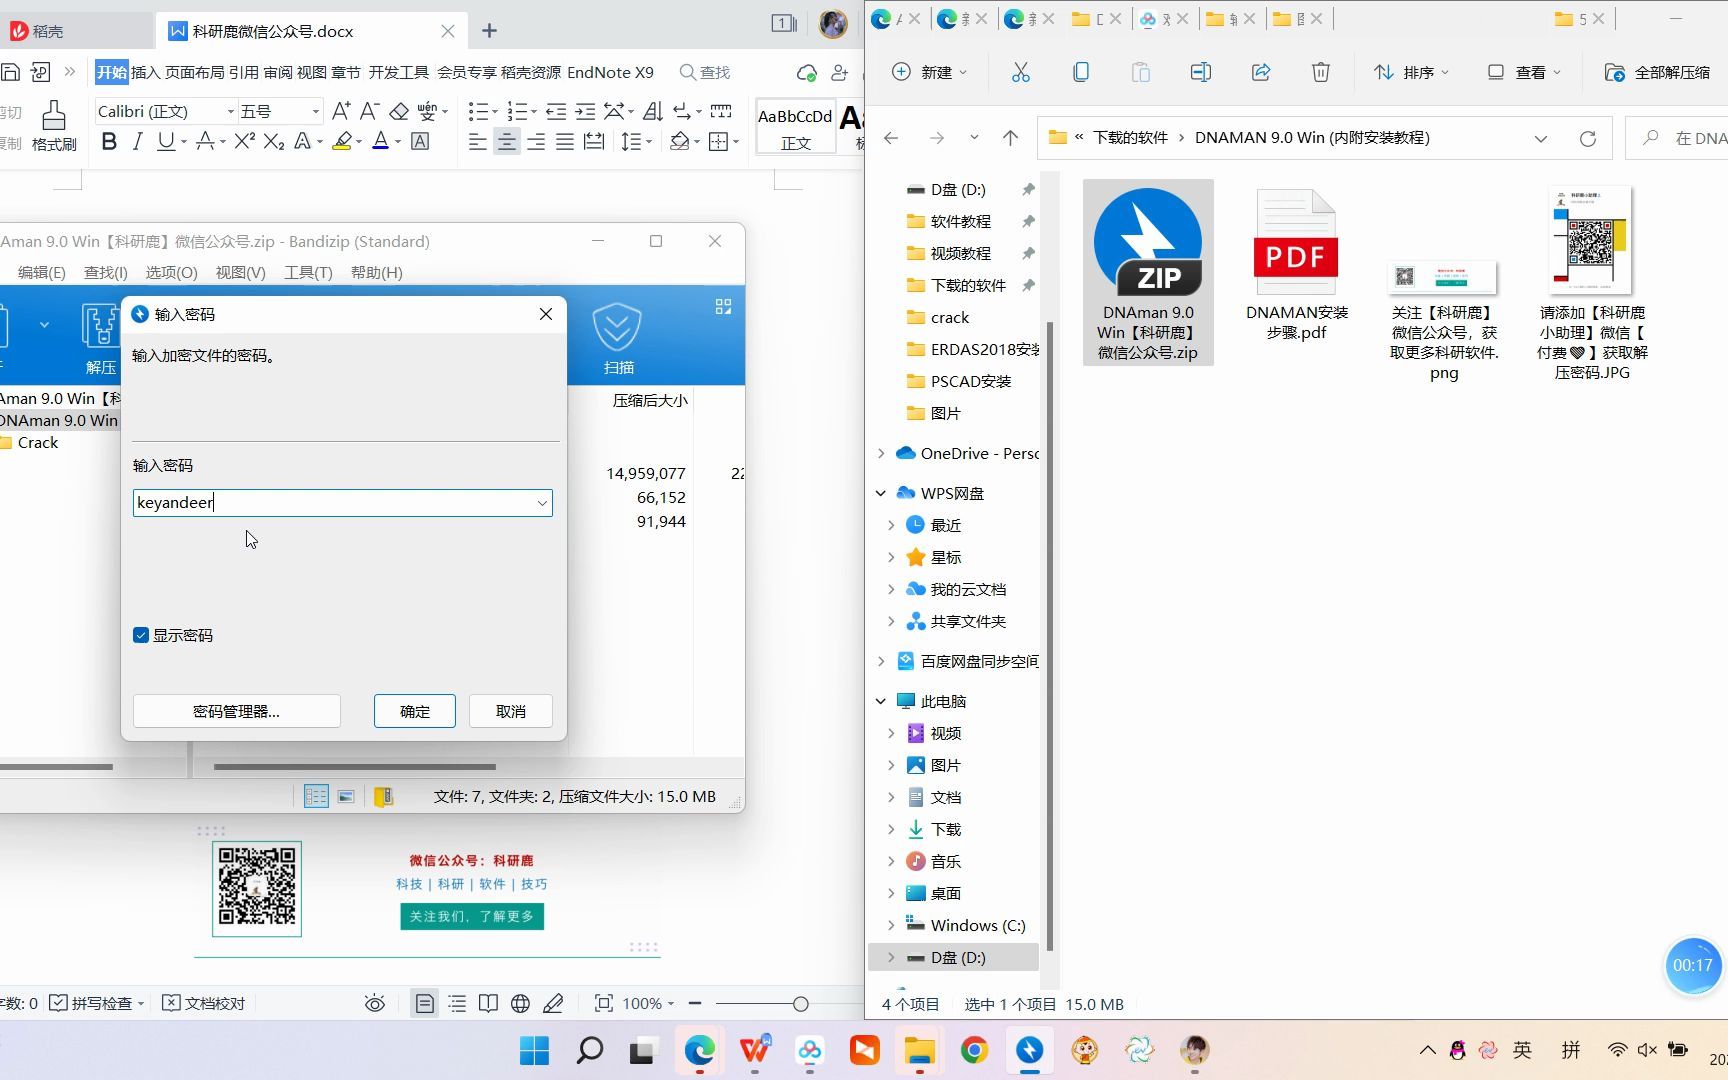Open the font size 五号 dropdown

click(316, 111)
